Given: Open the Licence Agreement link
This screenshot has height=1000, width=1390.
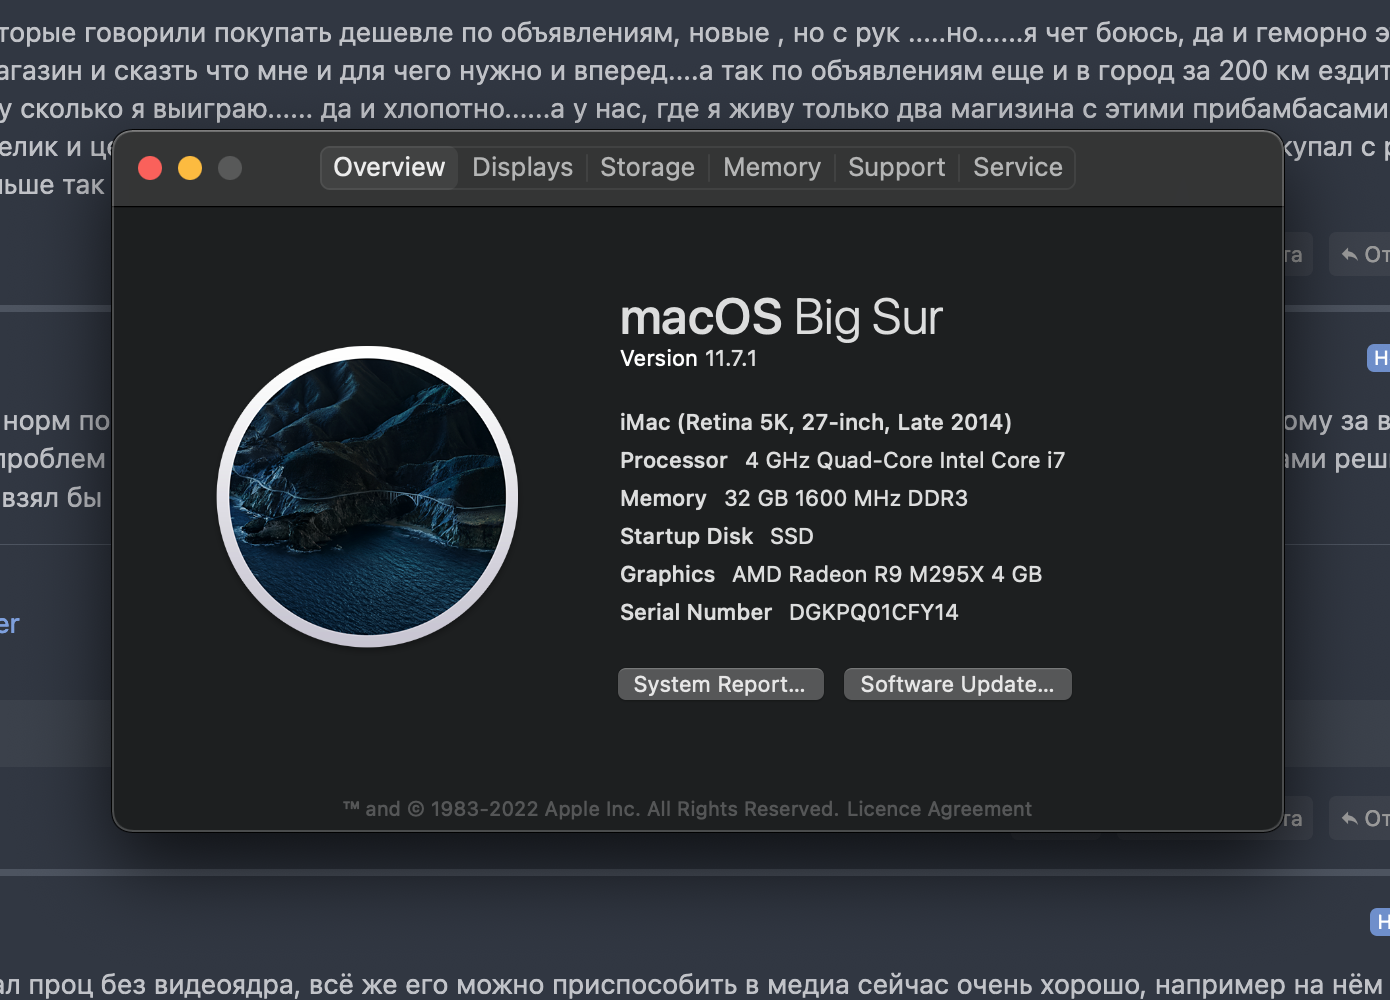Looking at the screenshot, I should (939, 809).
